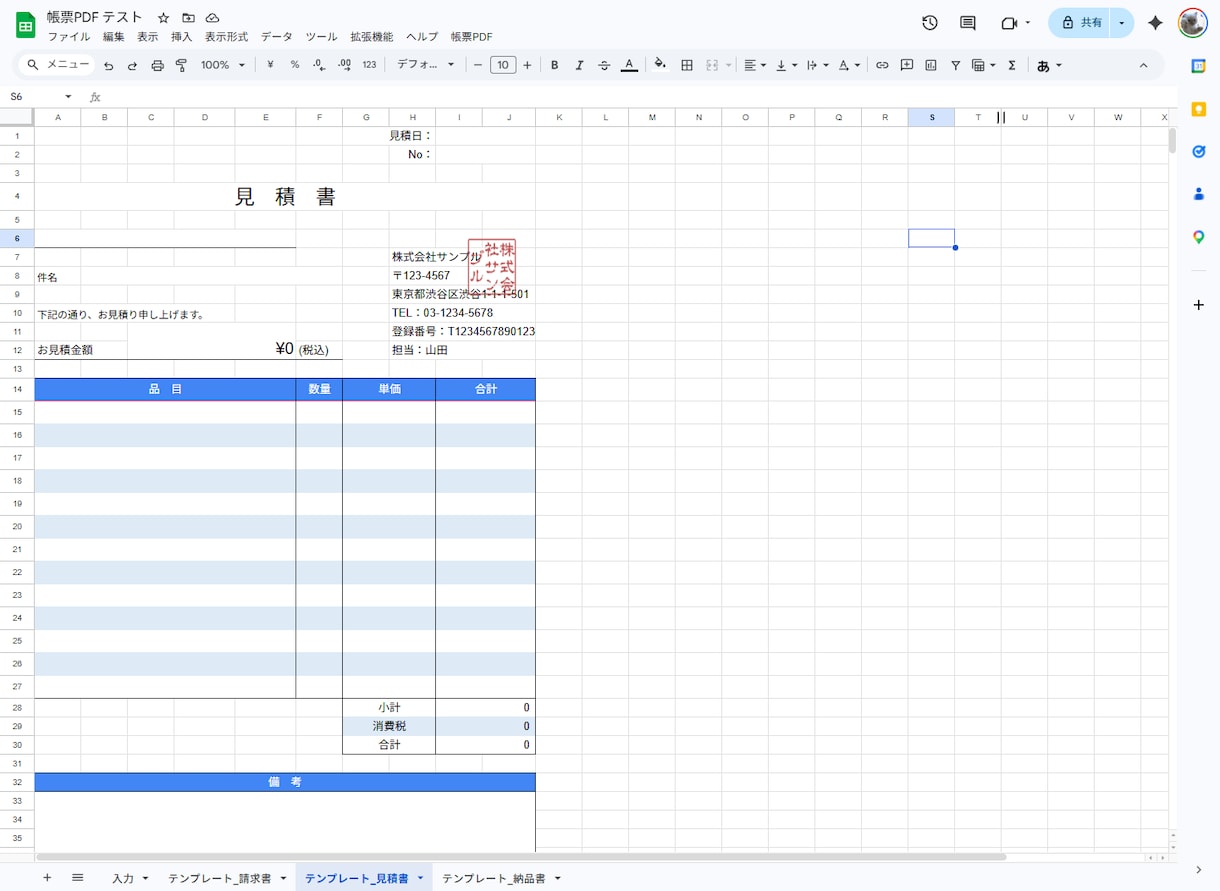Image resolution: width=1220 pixels, height=891 pixels.
Task: Open the 帳票PDF menu
Action: coord(471,37)
